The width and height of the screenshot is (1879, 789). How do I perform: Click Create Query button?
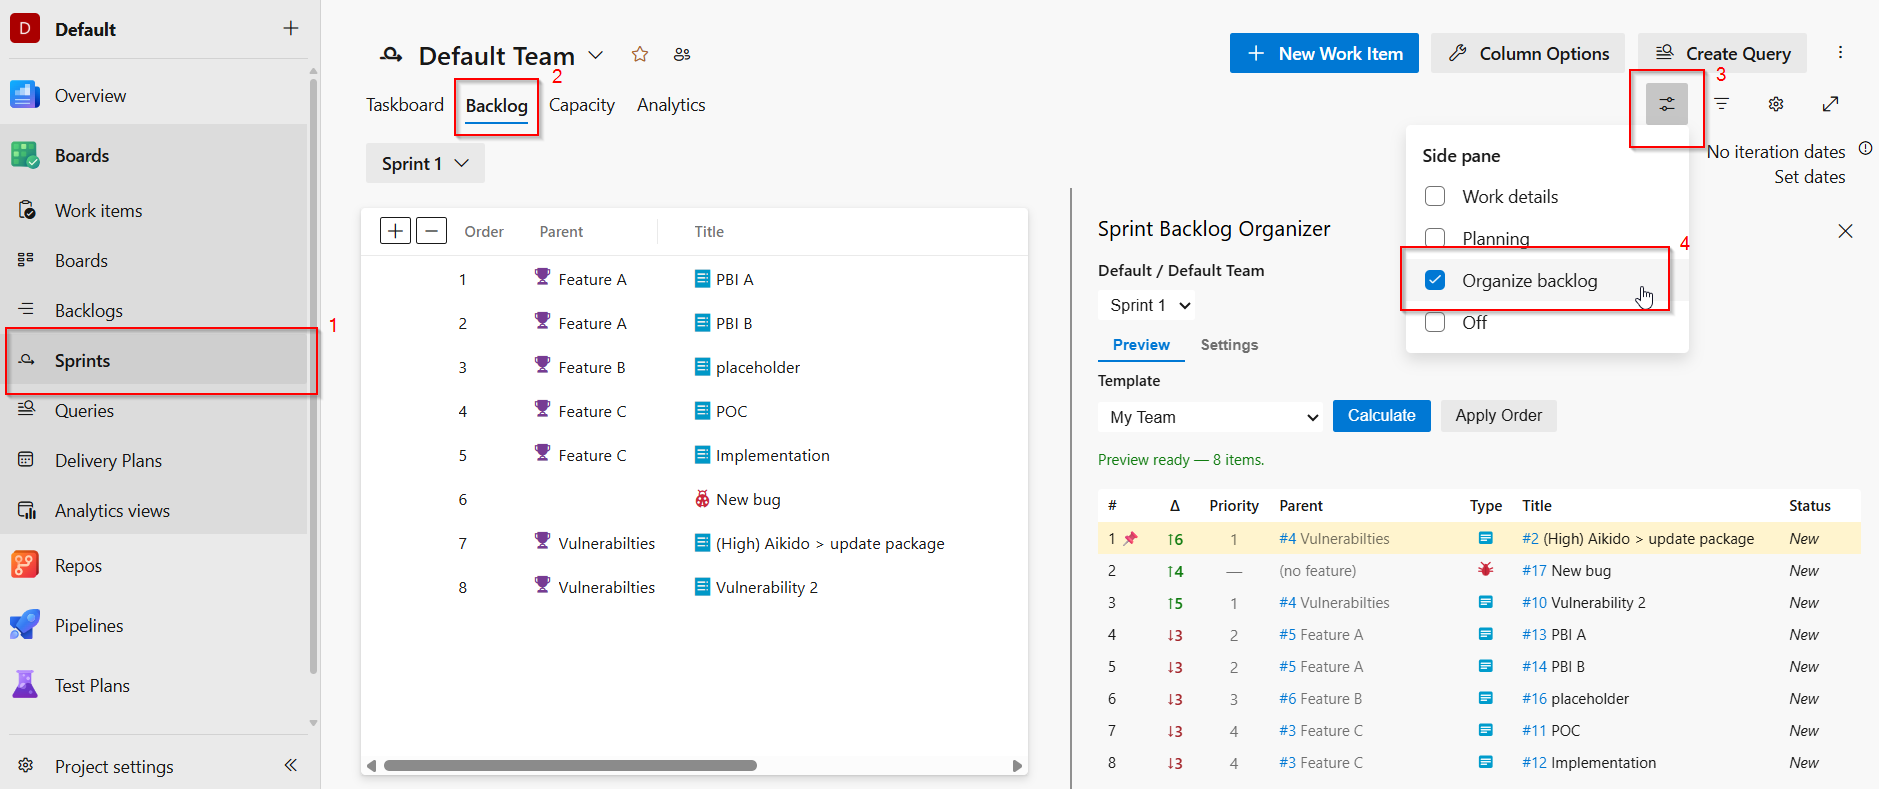[1722, 53]
